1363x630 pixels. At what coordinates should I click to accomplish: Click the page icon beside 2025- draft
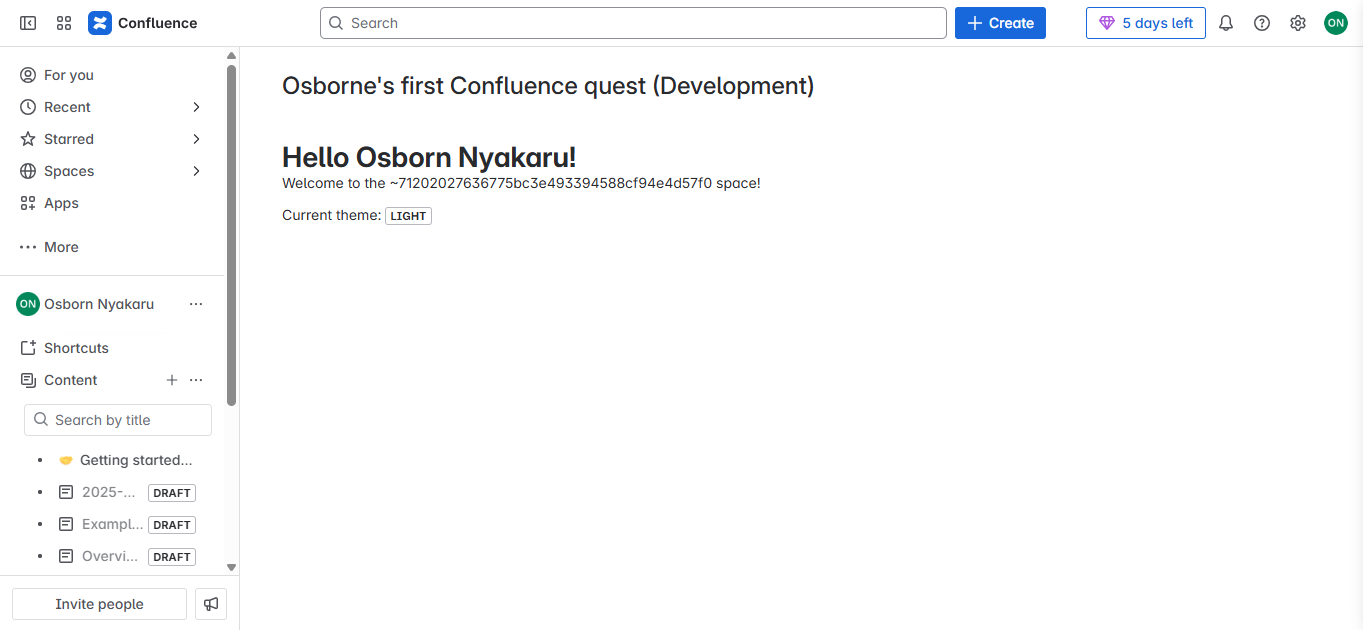[66, 492]
